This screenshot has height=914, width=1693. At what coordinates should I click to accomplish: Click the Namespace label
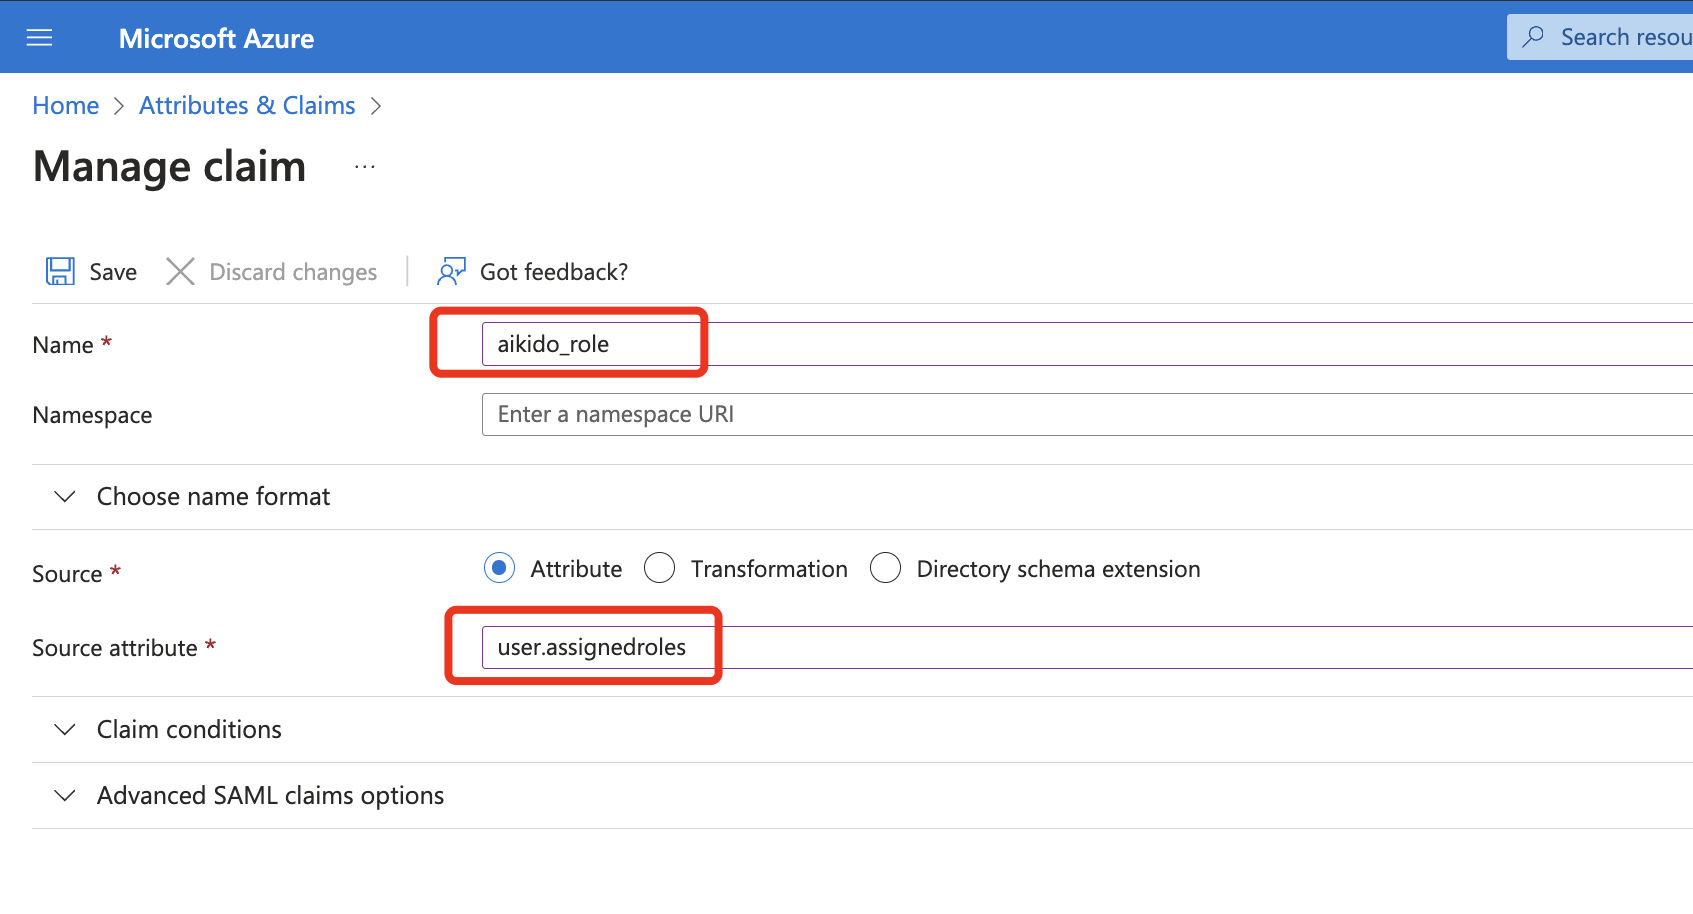click(x=92, y=415)
